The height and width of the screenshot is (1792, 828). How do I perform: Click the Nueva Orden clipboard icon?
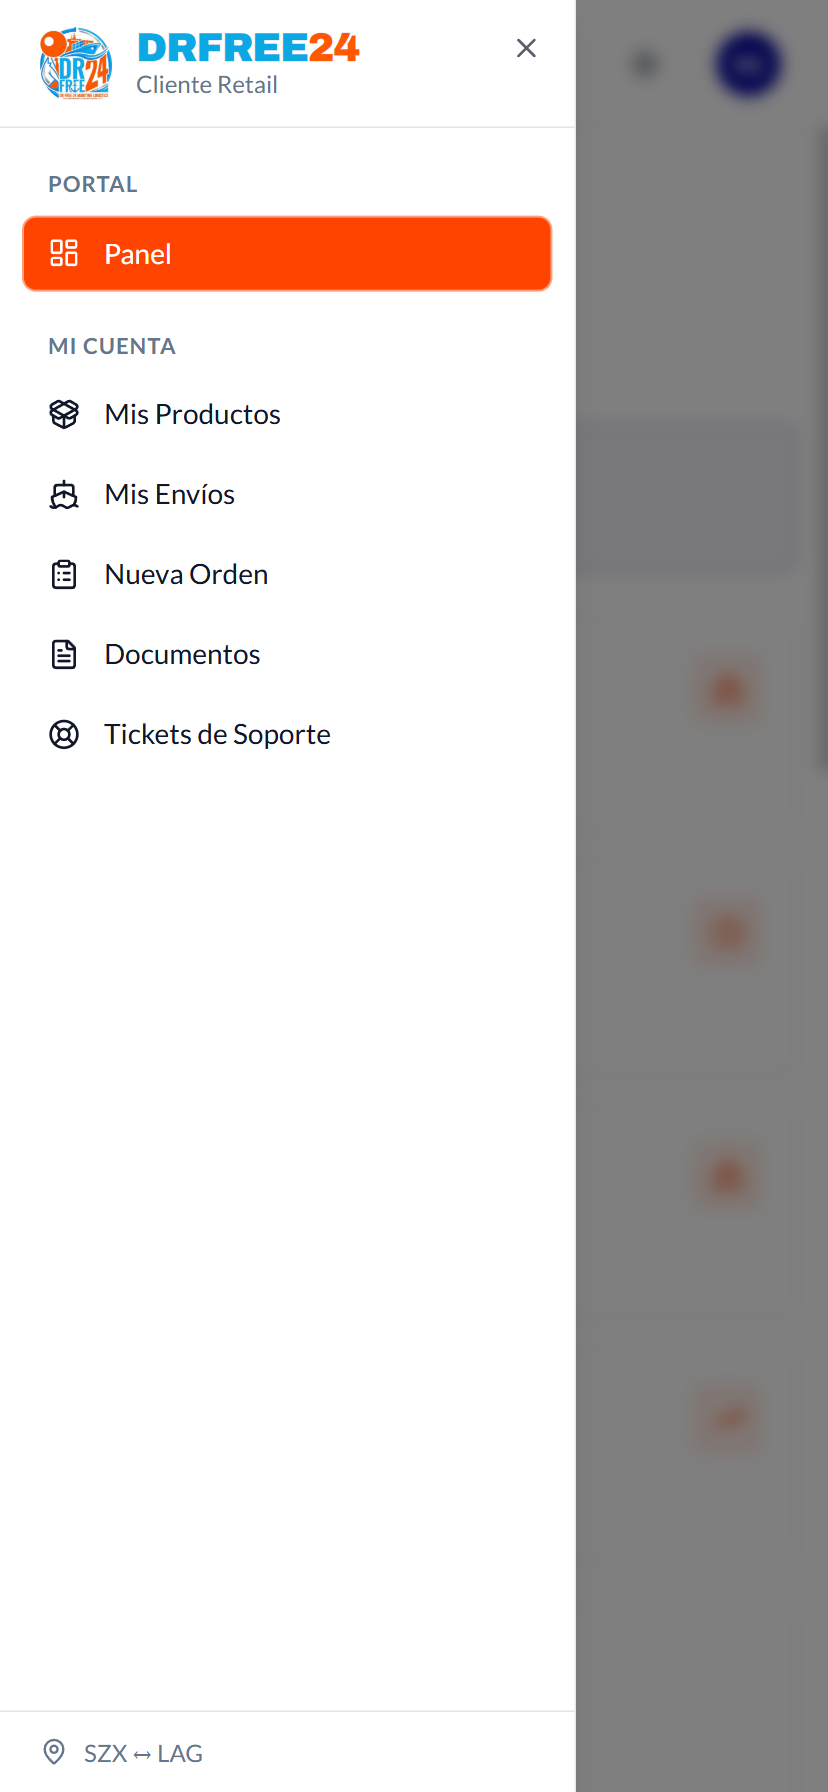pyautogui.click(x=64, y=574)
